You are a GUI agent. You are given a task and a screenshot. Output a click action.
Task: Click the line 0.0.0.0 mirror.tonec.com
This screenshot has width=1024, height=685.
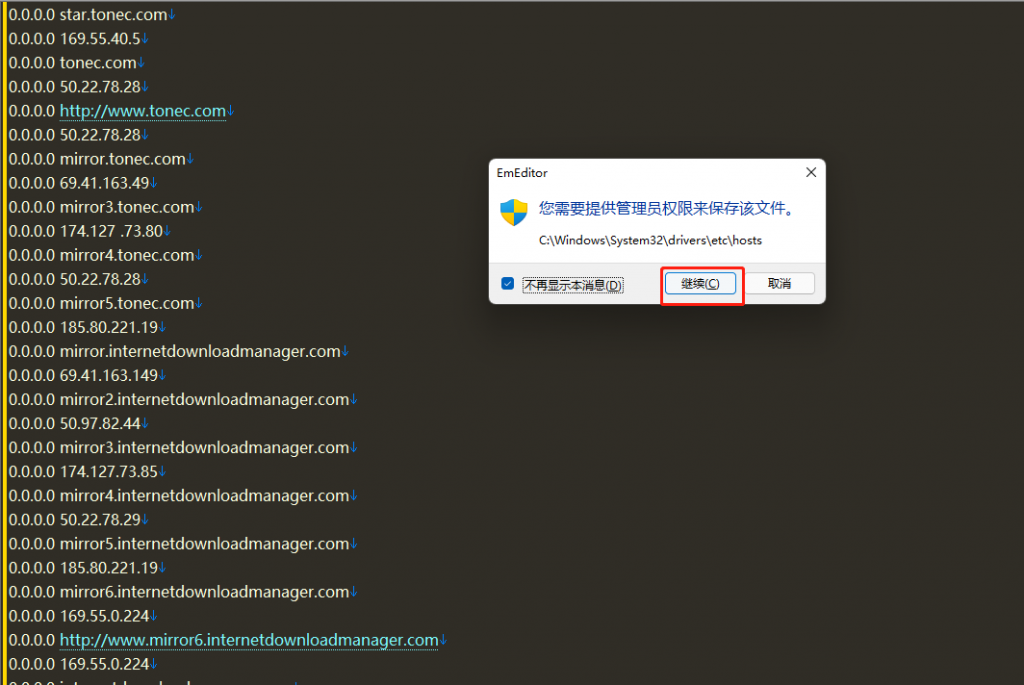click(x=97, y=159)
